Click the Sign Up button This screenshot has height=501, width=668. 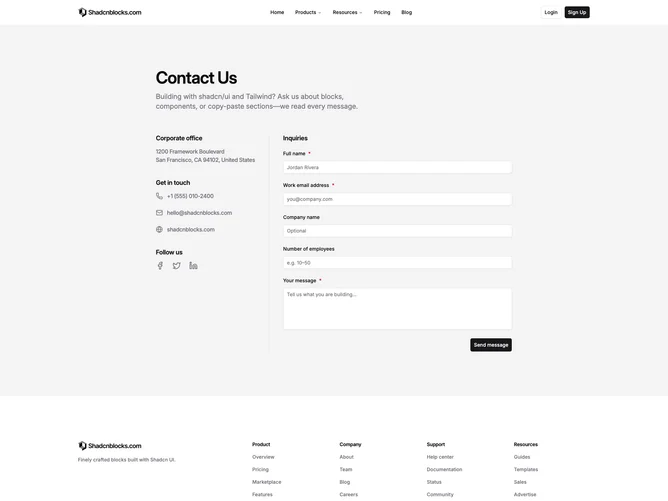[x=577, y=12]
